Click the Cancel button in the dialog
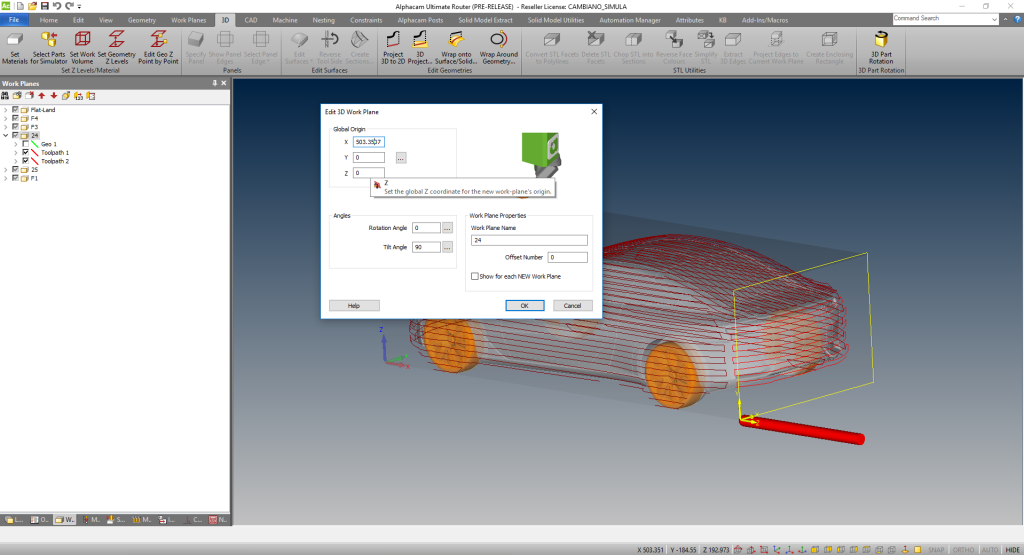 point(572,305)
